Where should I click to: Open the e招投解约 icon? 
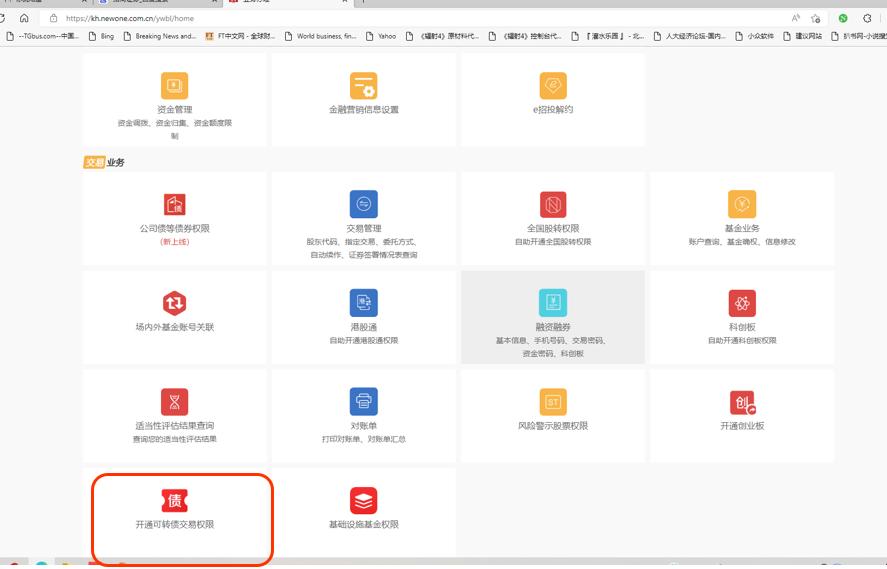coord(553,86)
